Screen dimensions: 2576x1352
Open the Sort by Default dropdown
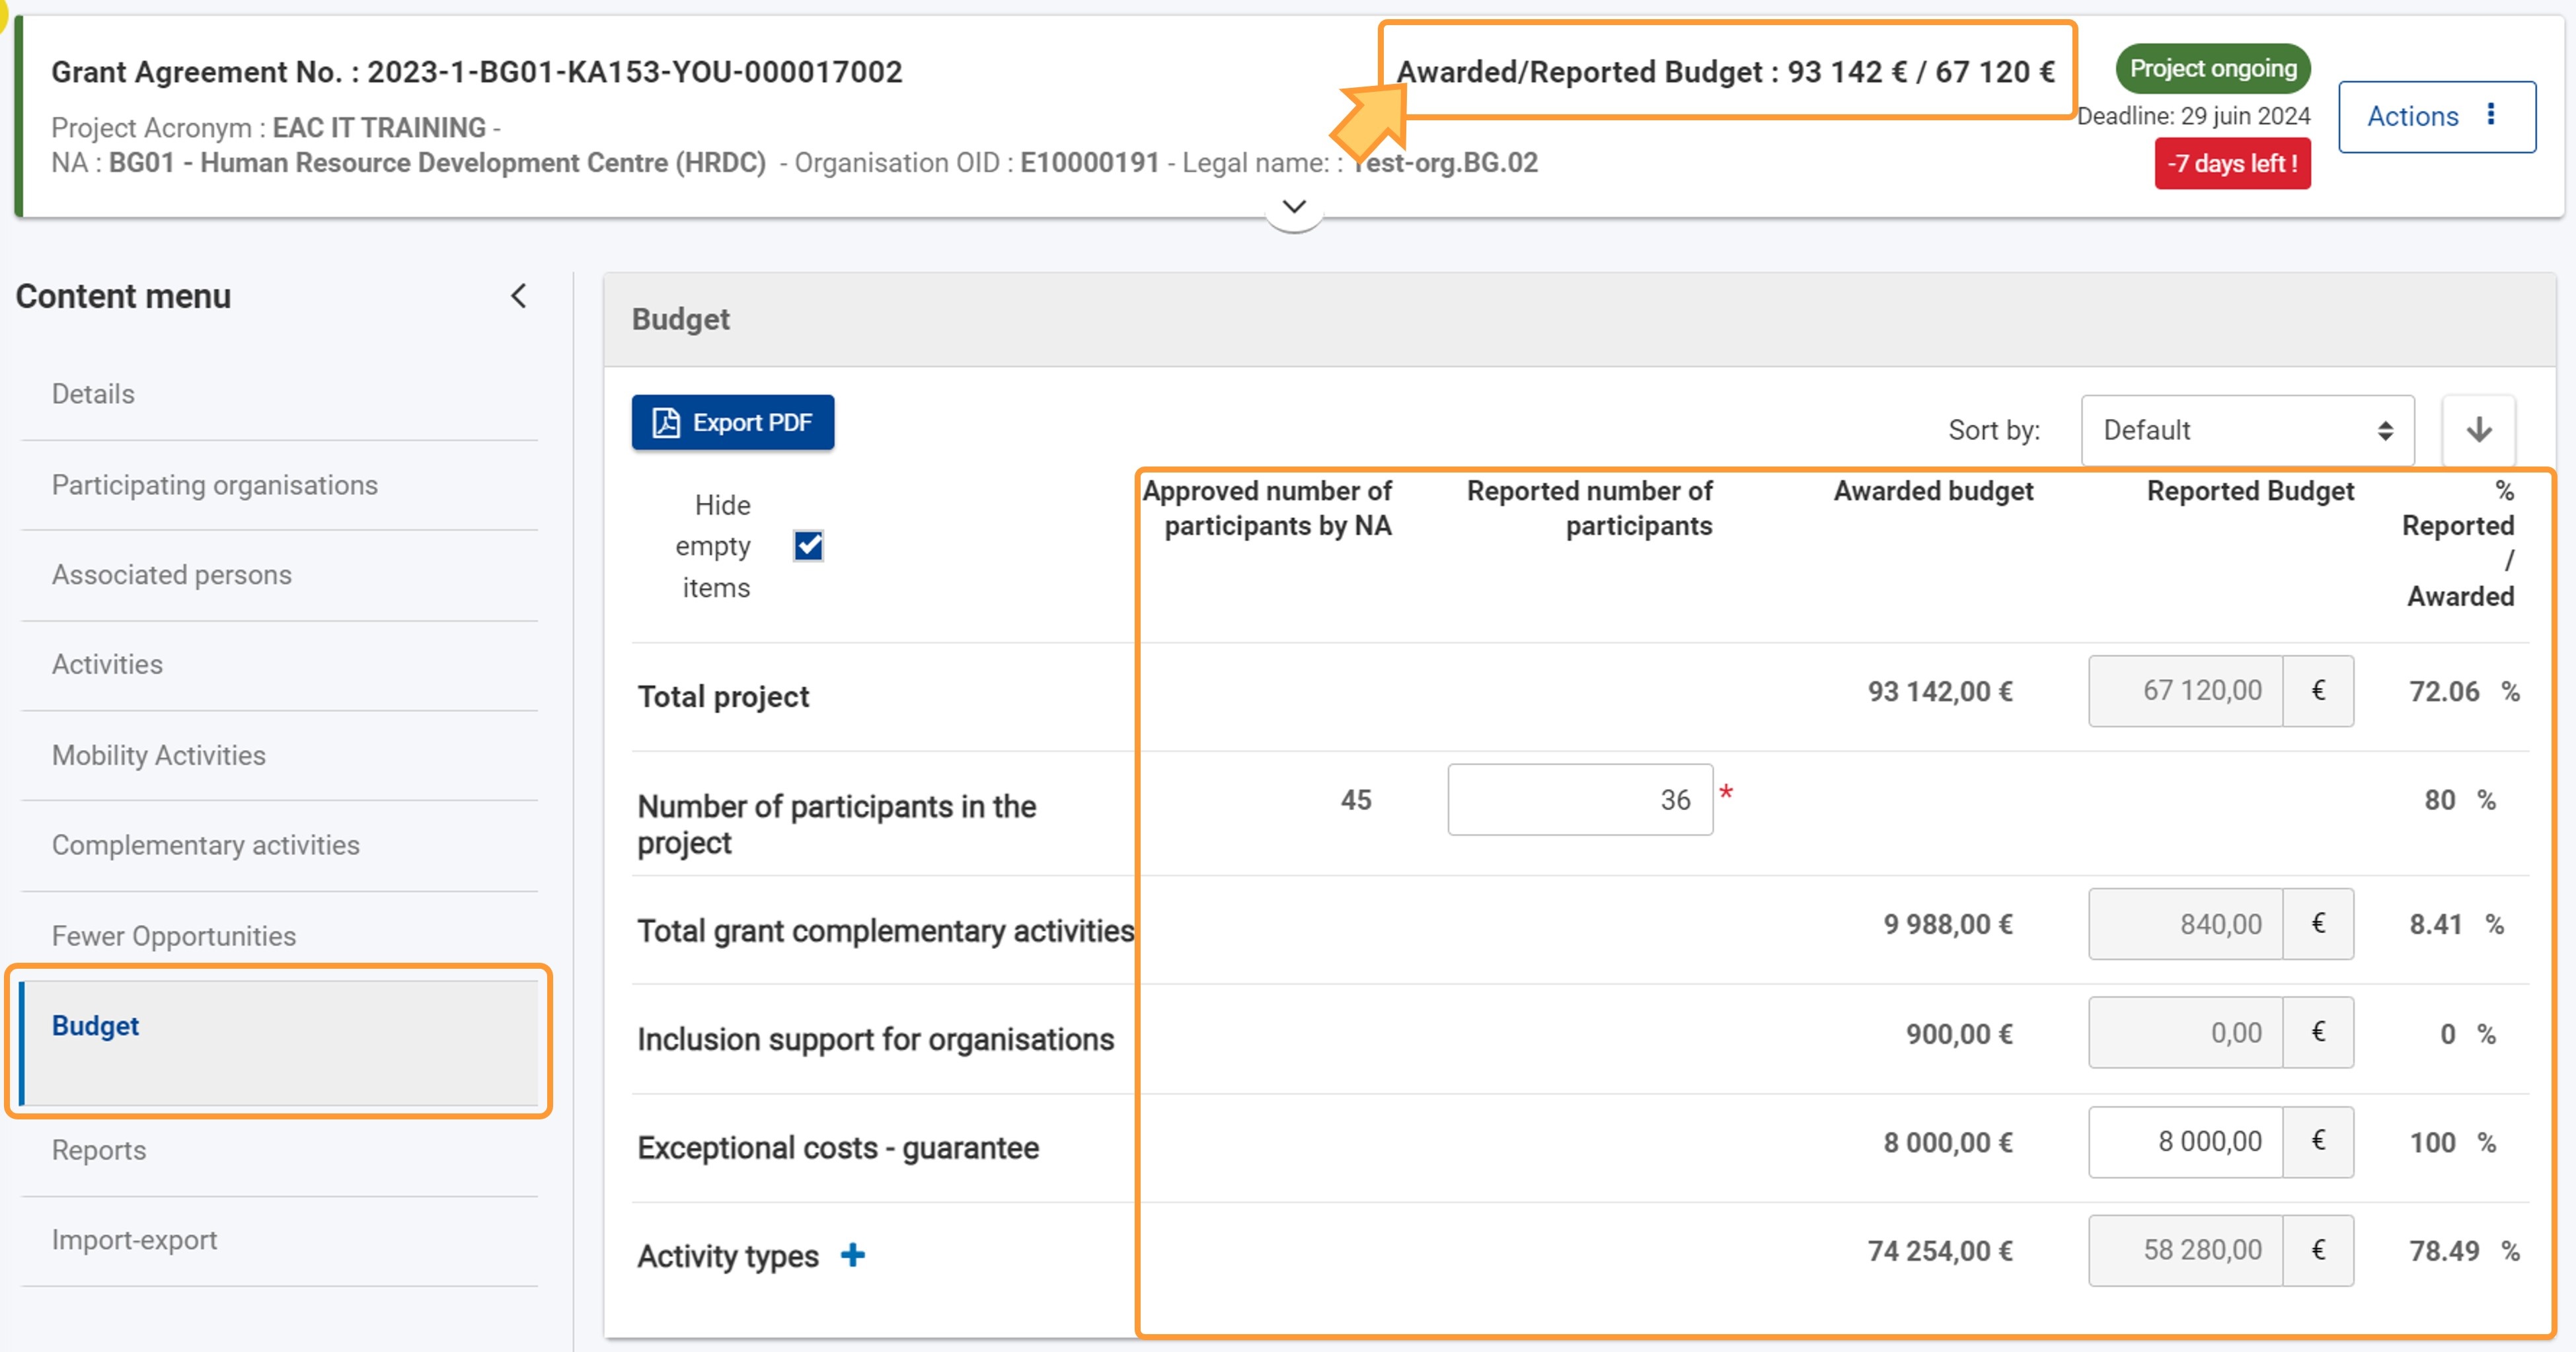point(2248,430)
